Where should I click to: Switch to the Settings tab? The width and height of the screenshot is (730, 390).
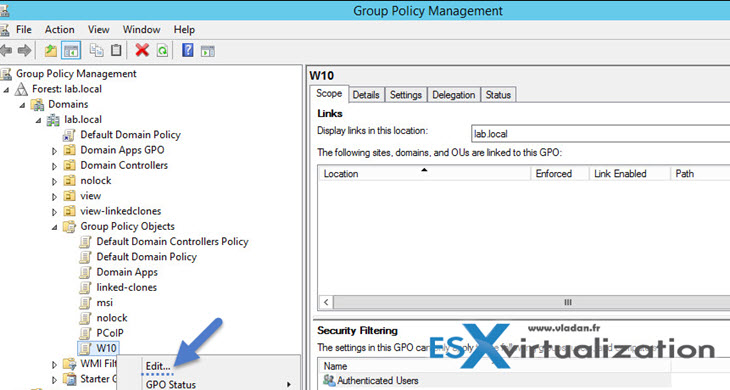coord(406,95)
